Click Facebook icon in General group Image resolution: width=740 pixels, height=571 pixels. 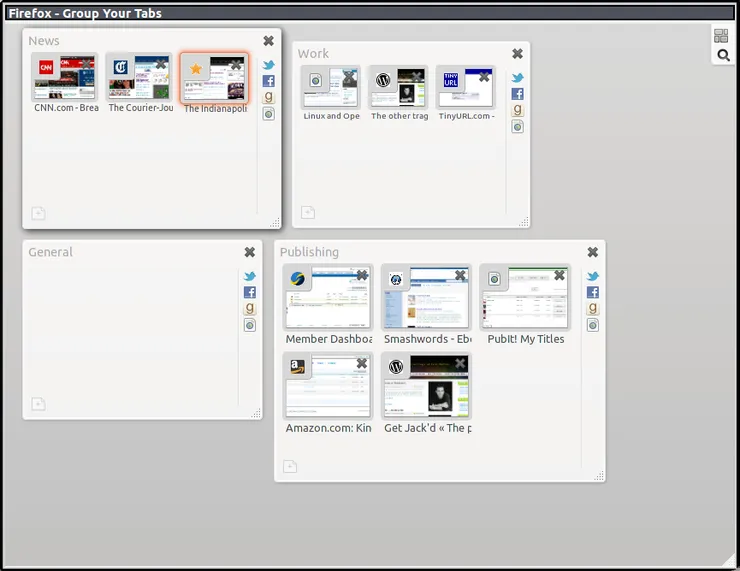tap(250, 292)
